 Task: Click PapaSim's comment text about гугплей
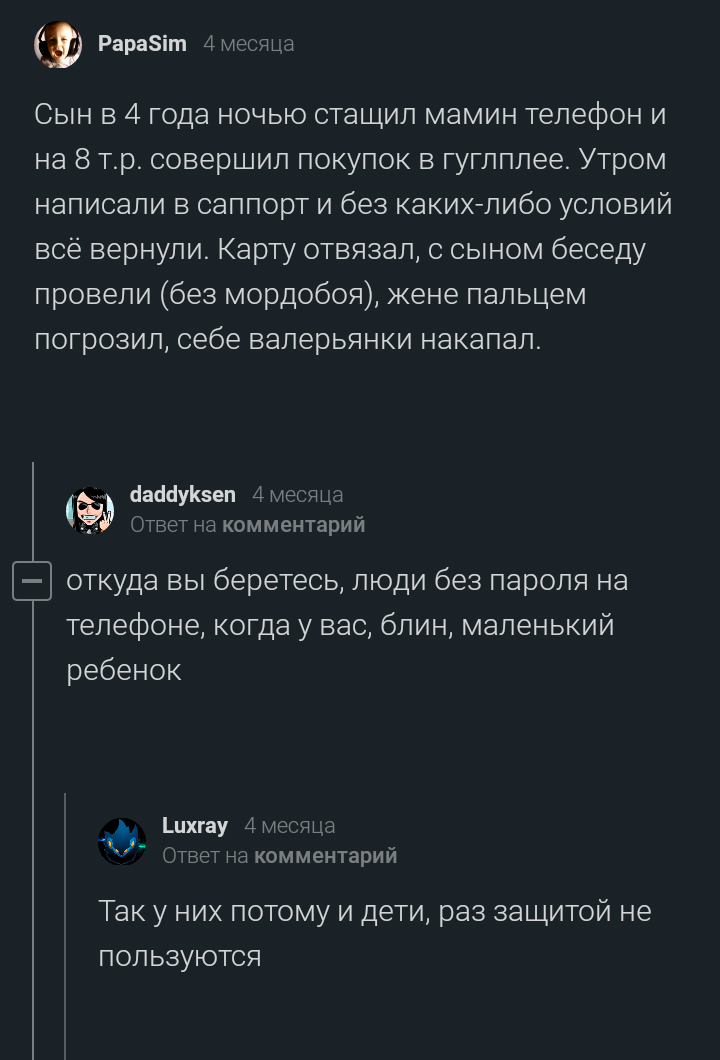(350, 227)
